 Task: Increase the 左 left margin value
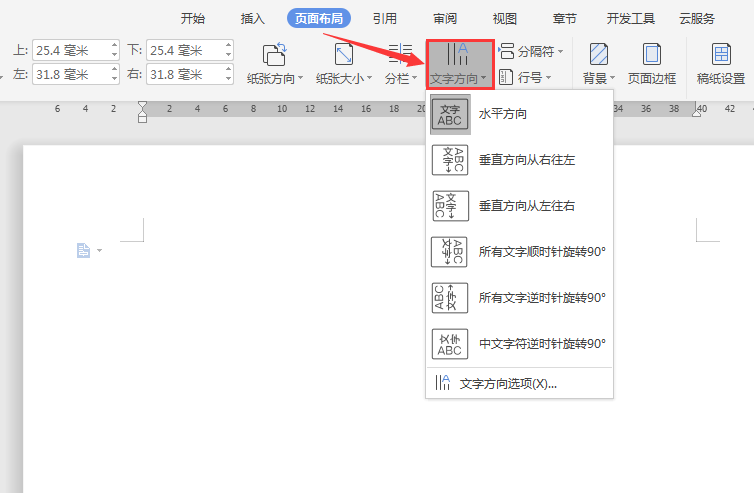tap(114, 69)
